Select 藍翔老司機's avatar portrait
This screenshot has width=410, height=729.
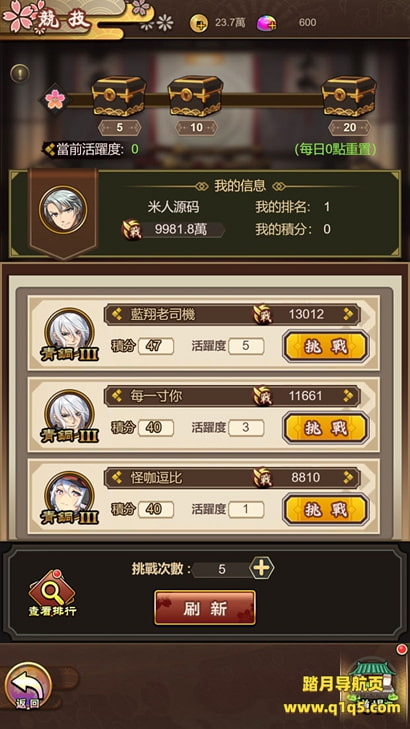[69, 331]
